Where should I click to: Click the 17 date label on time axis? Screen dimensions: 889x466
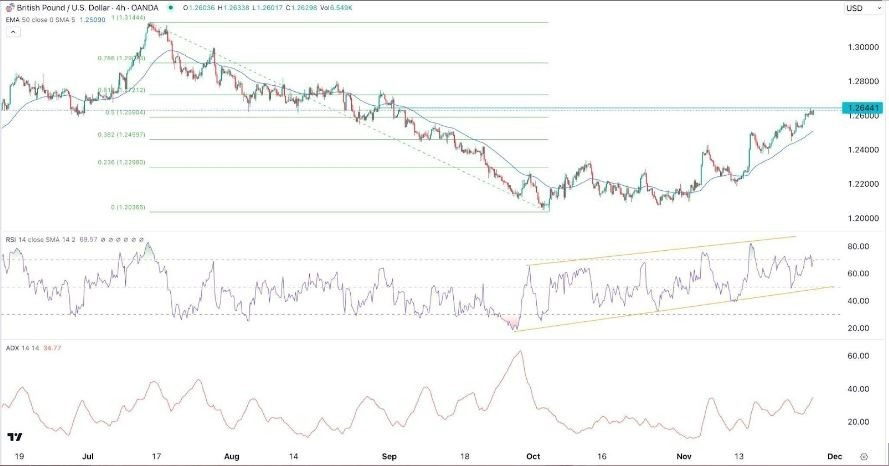click(x=158, y=456)
